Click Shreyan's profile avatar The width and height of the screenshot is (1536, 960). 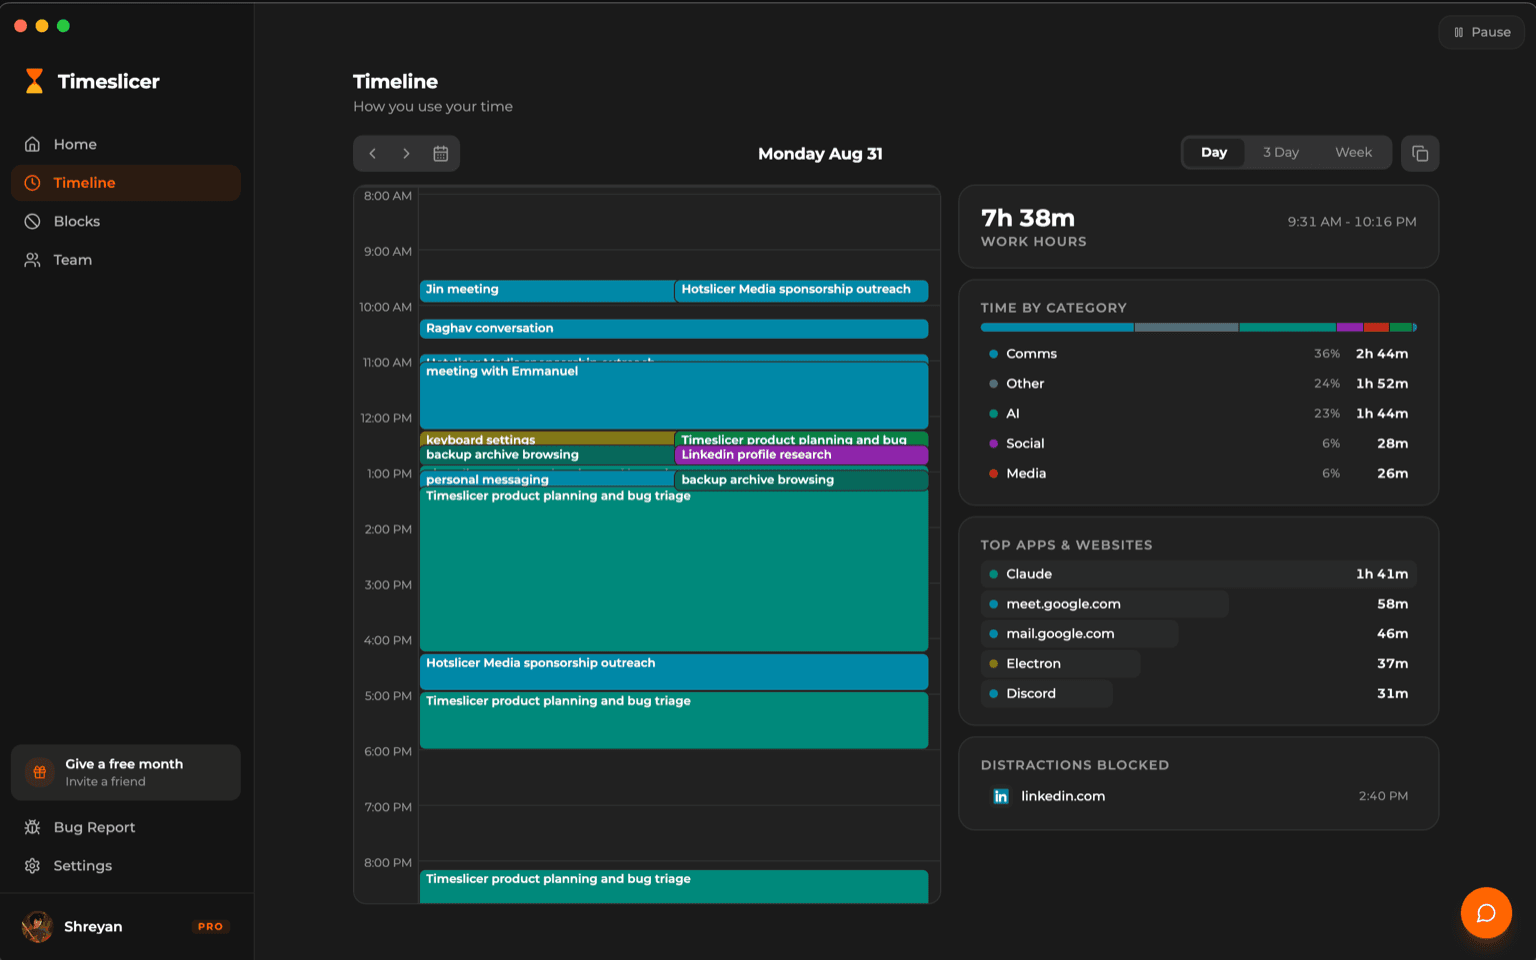38,927
